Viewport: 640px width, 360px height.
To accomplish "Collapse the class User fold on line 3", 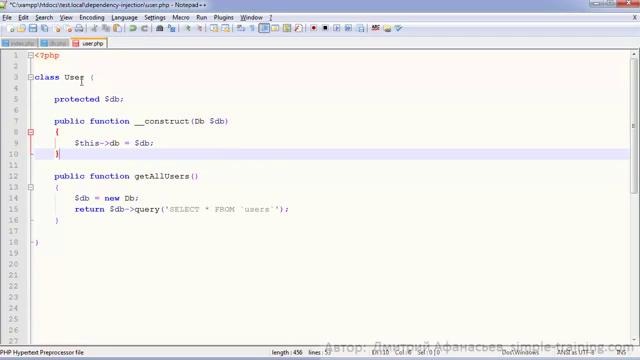I will point(31,77).
